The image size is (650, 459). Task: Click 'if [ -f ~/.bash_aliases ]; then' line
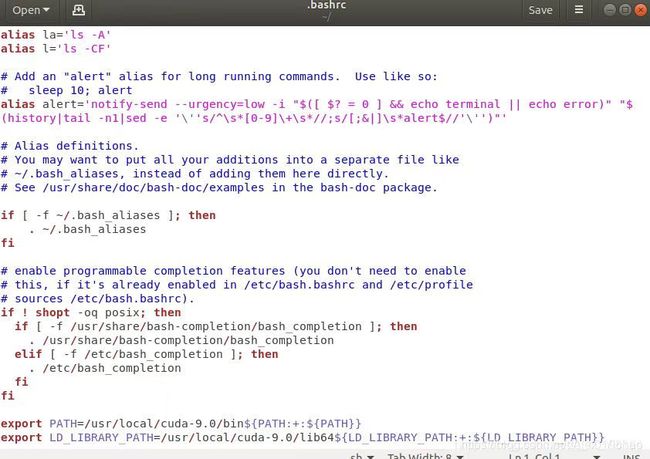108,216
